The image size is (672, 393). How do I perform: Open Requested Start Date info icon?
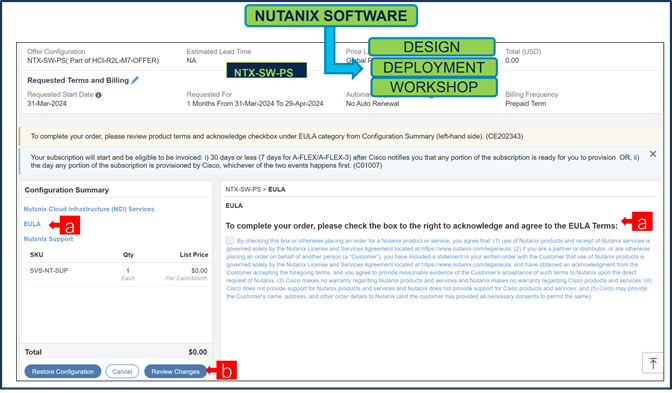(99, 95)
